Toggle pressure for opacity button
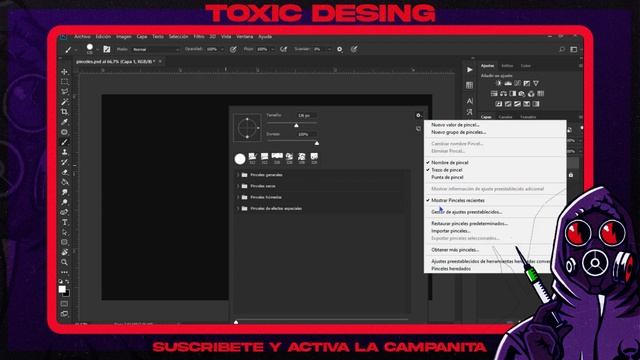The image size is (640, 360). 233,49
